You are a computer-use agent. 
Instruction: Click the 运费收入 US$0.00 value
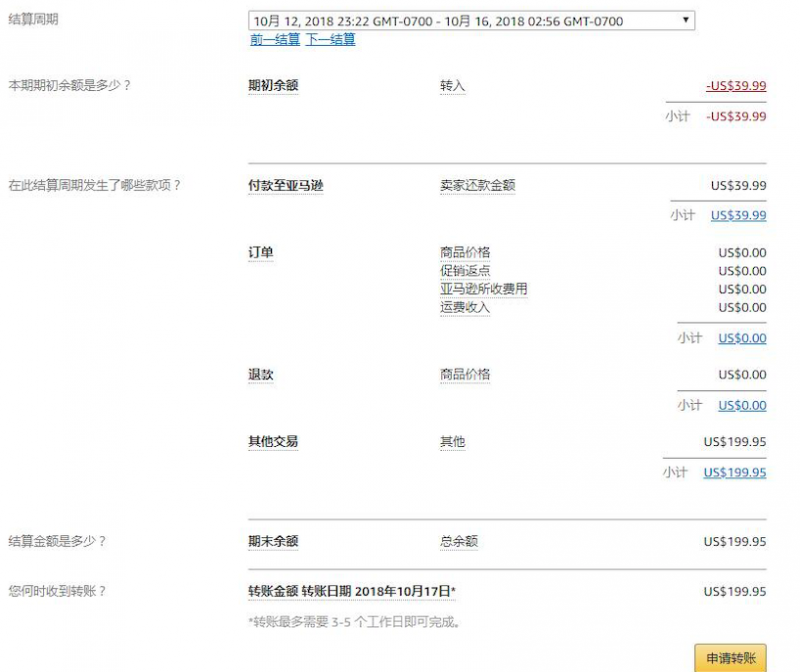tap(742, 308)
